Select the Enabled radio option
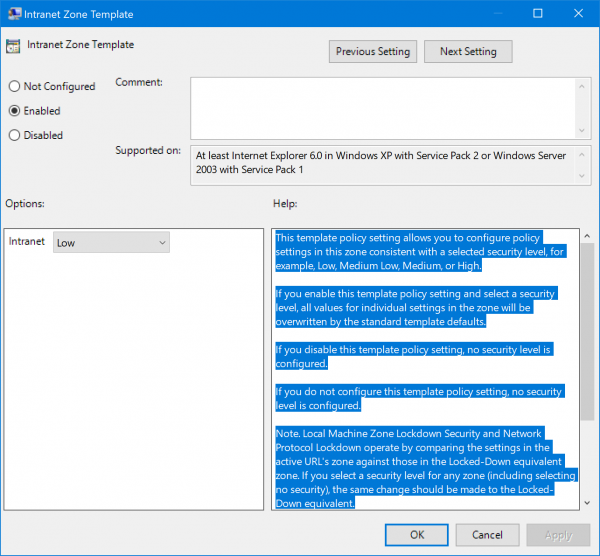600x556 pixels. coord(15,111)
